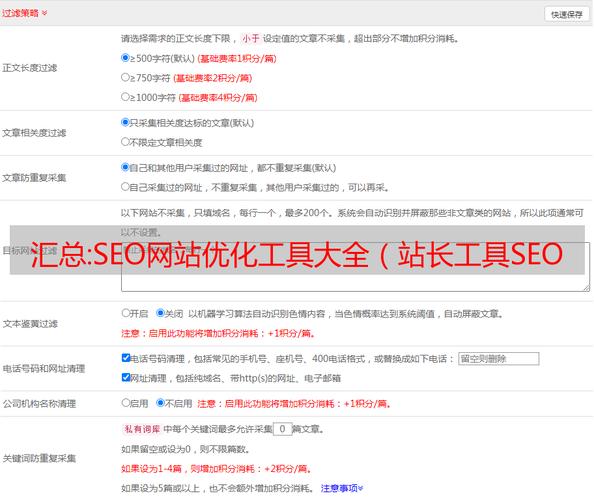The width and height of the screenshot is (594, 500).
Task: Select the ≥750字符 length option
Action: coord(125,77)
